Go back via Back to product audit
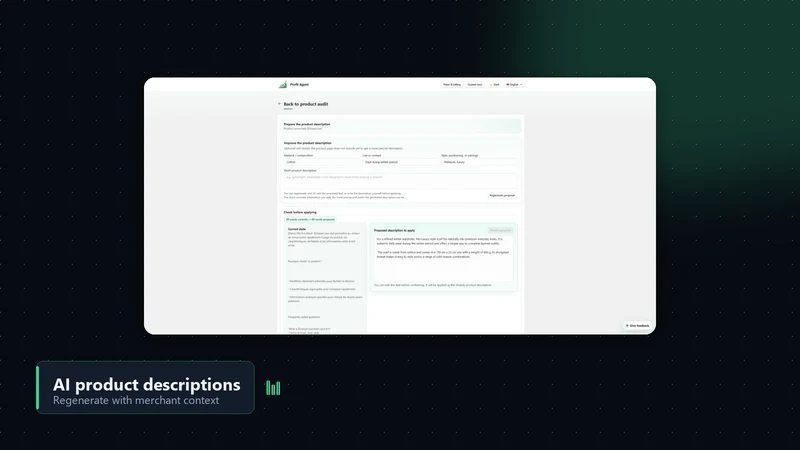This screenshot has height=450, width=800. click(x=306, y=104)
